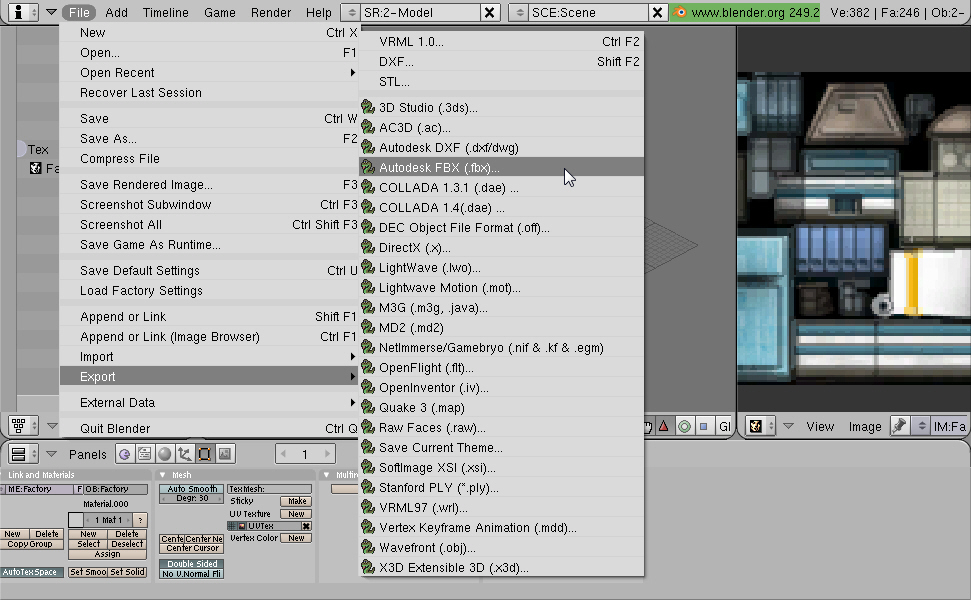Select the Object context axes icon
This screenshot has width=971, height=600.
click(185, 454)
